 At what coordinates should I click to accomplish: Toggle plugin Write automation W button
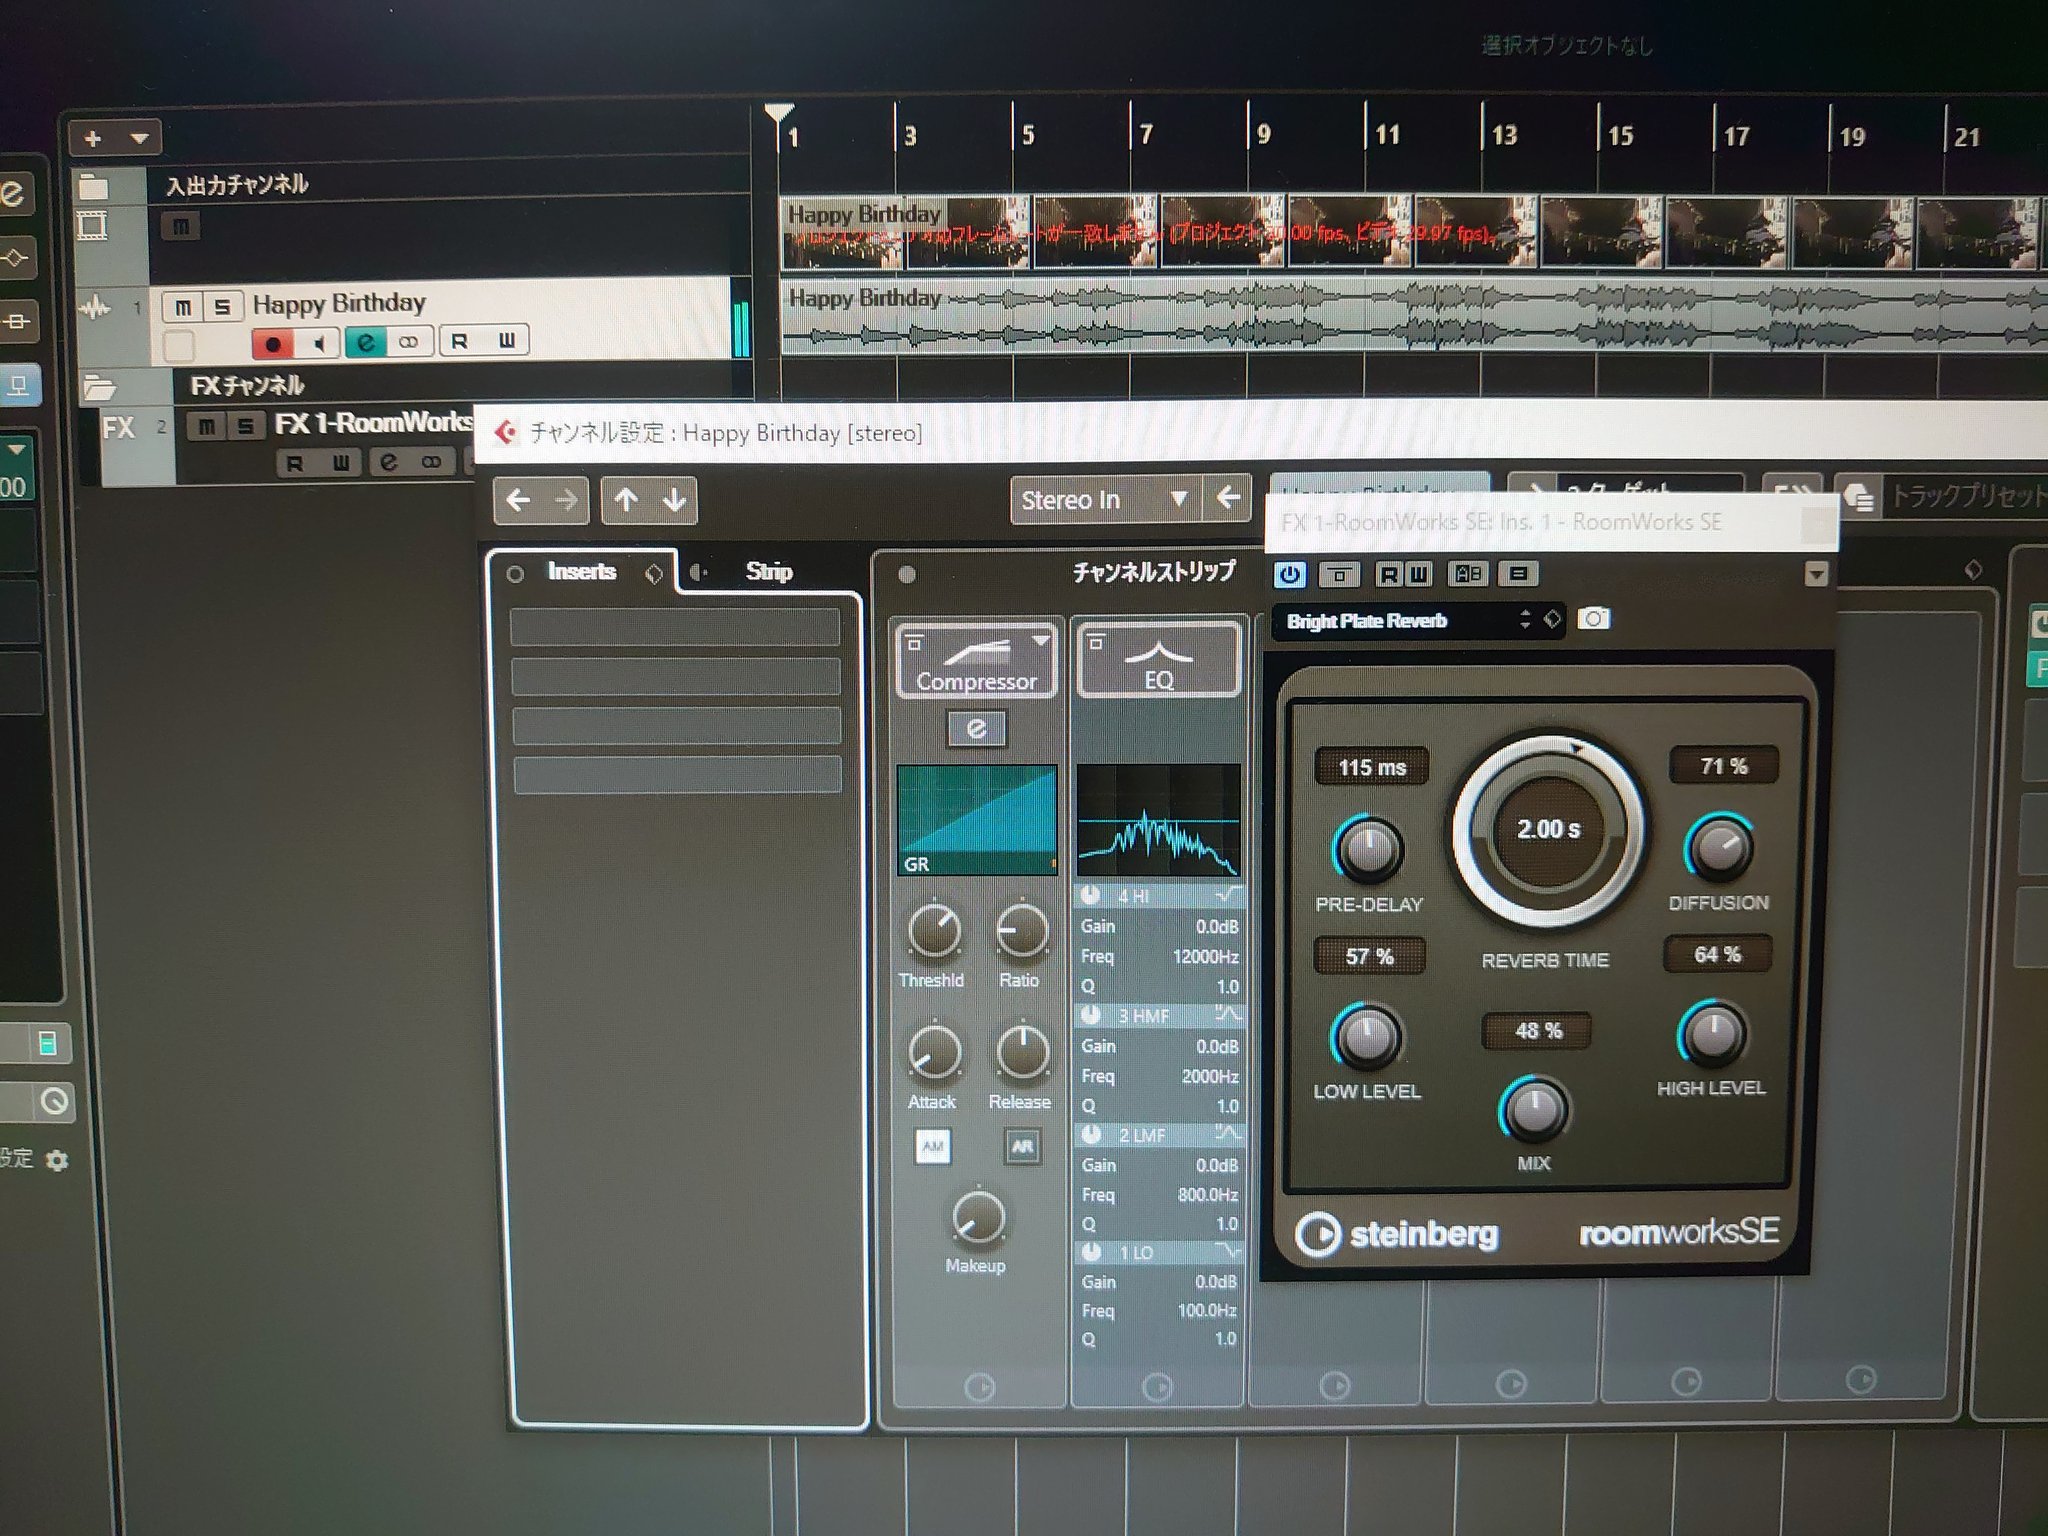coord(1418,574)
